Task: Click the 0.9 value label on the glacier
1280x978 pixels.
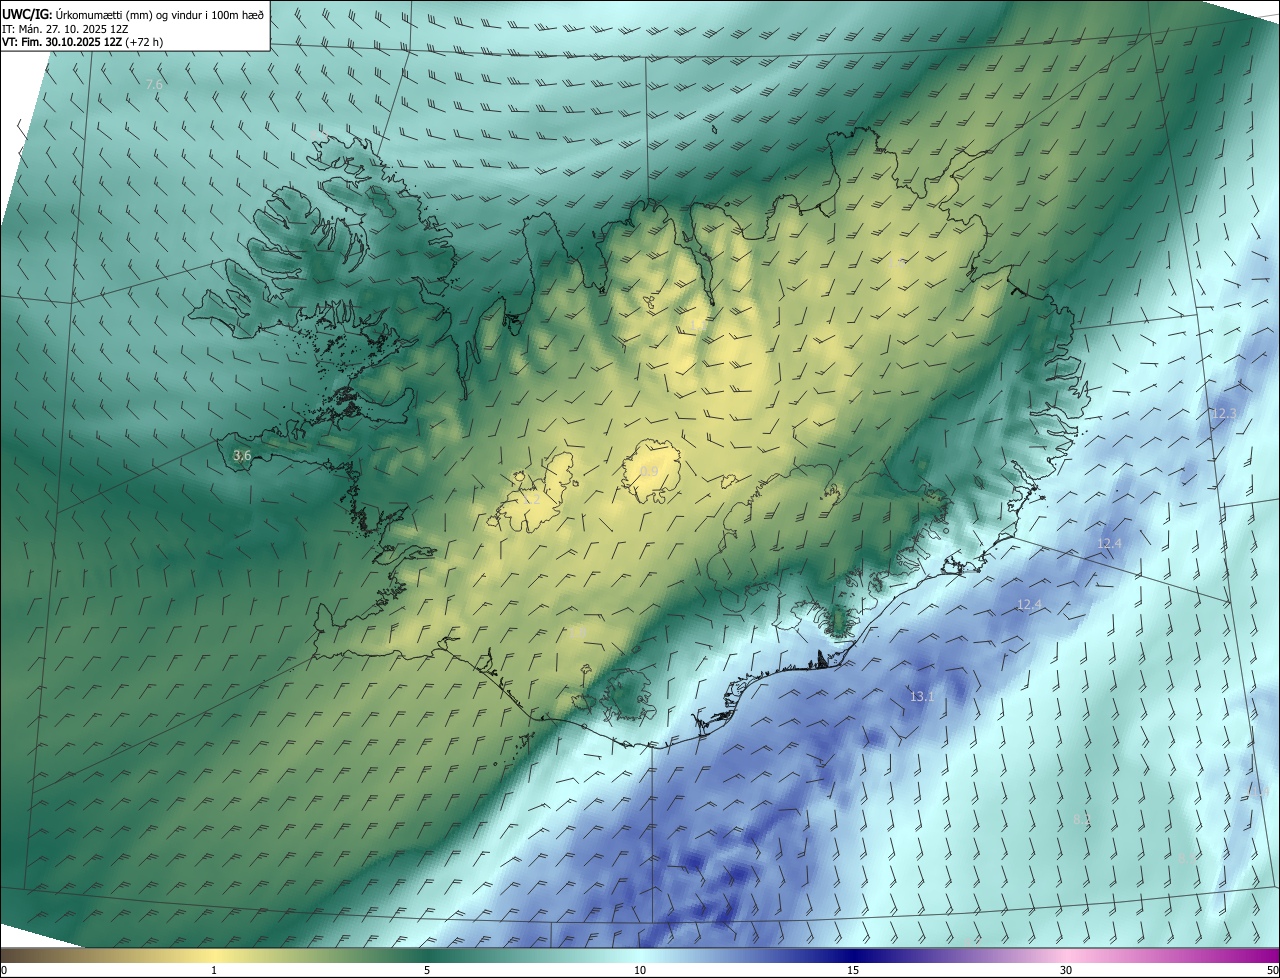Action: click(x=649, y=472)
